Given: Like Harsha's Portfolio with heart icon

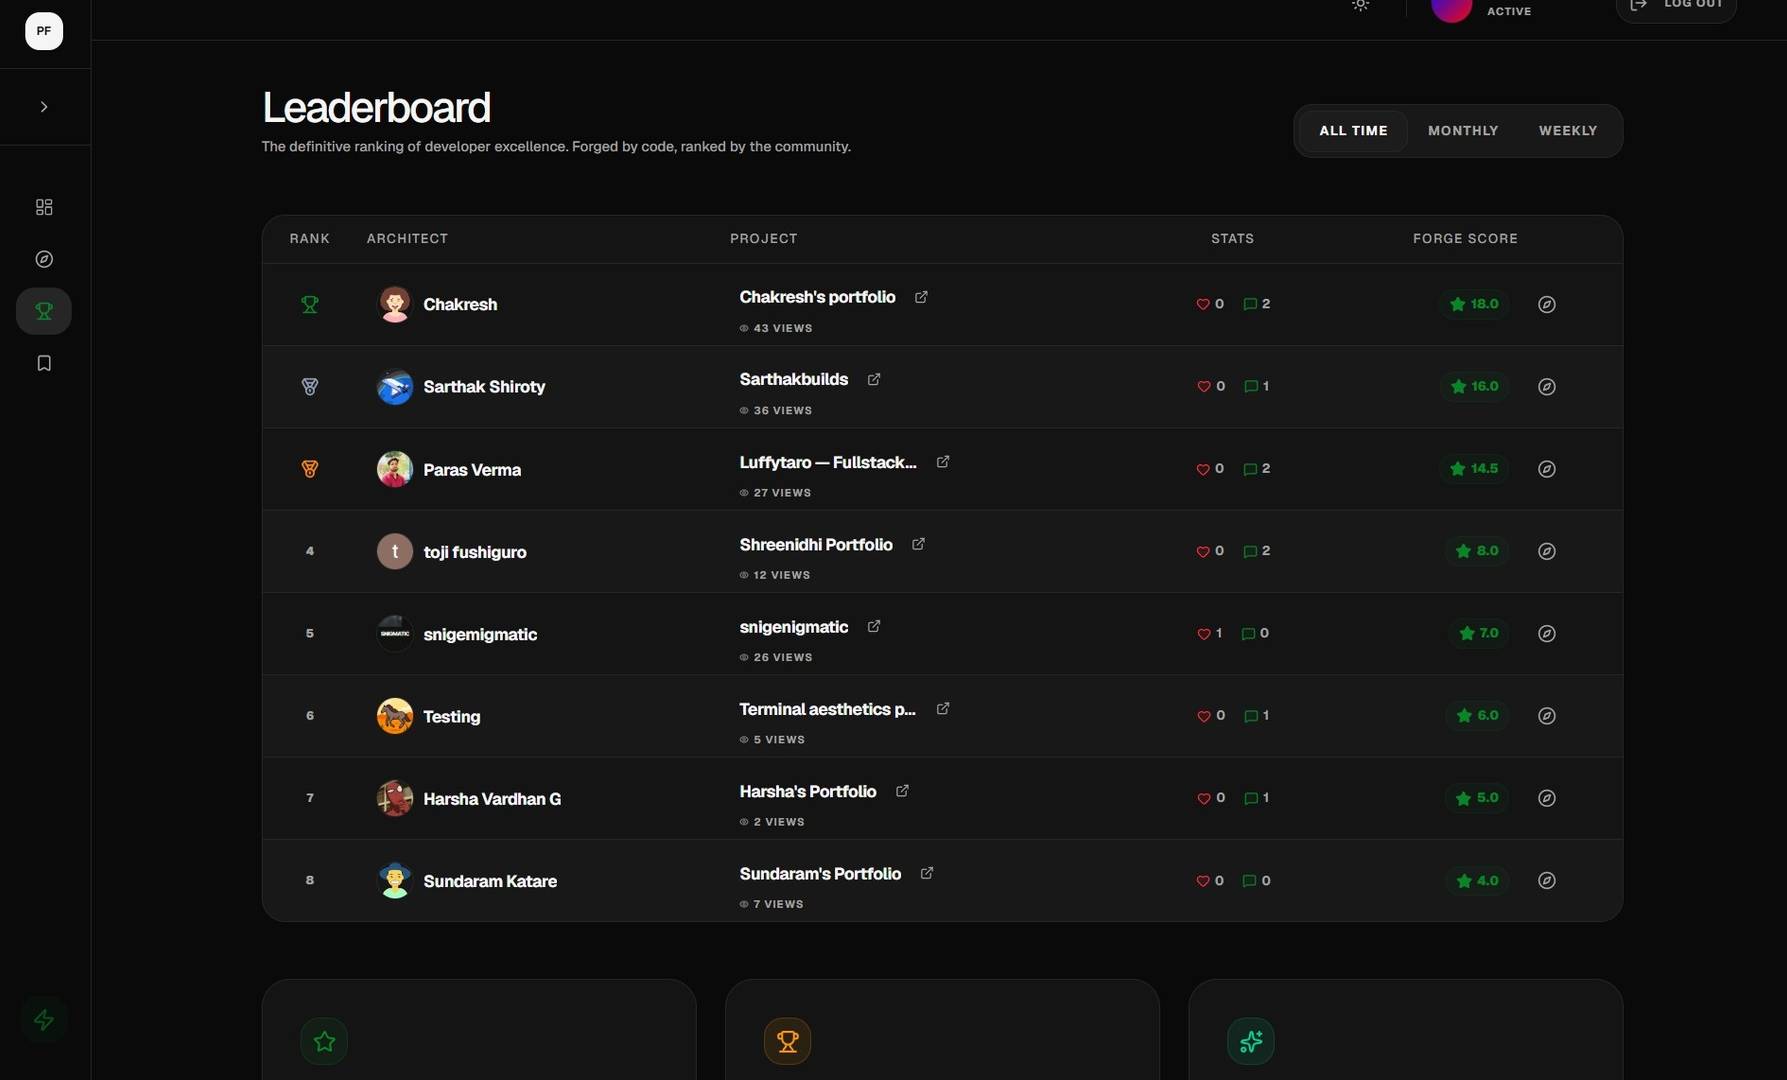Looking at the screenshot, I should click(1204, 798).
